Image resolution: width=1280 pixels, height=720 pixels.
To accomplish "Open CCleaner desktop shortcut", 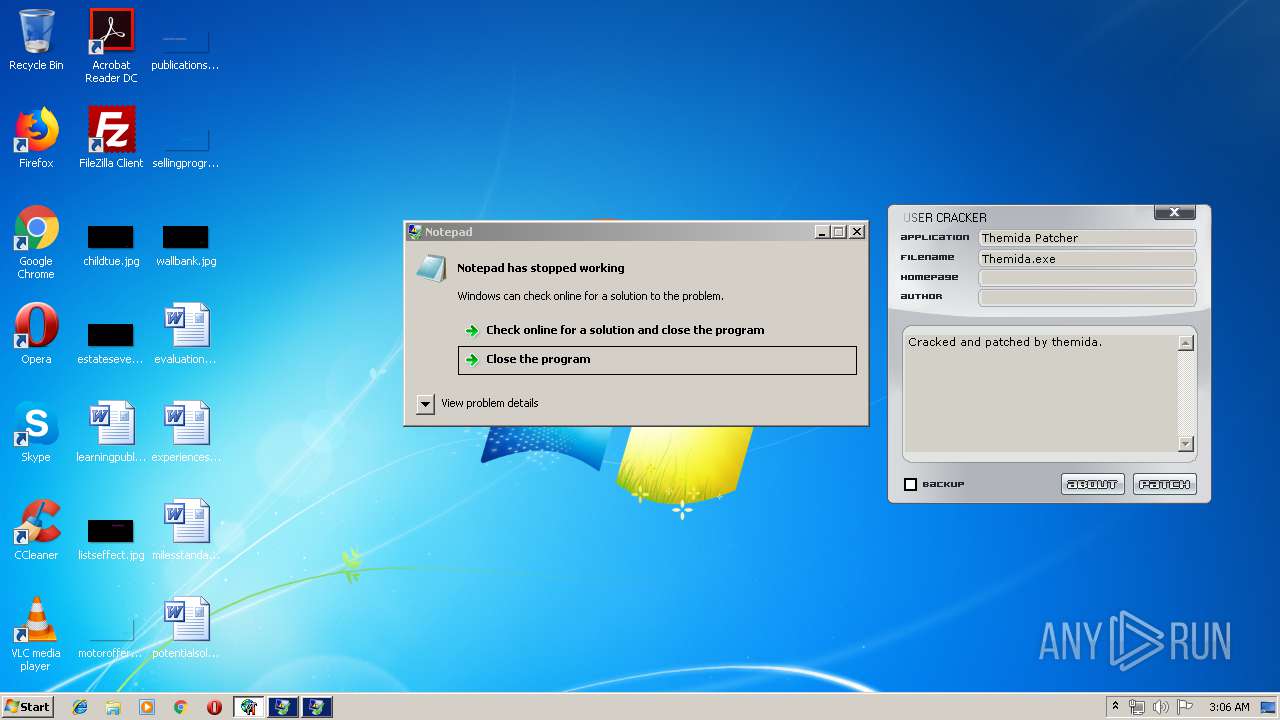I will click(36, 530).
